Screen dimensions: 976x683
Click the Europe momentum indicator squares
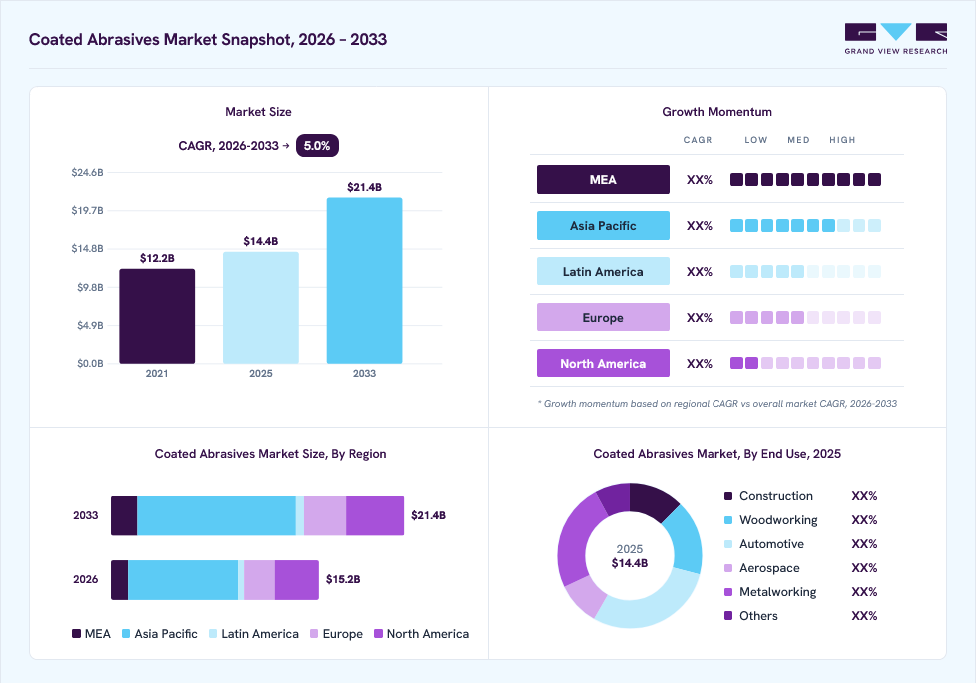[805, 318]
